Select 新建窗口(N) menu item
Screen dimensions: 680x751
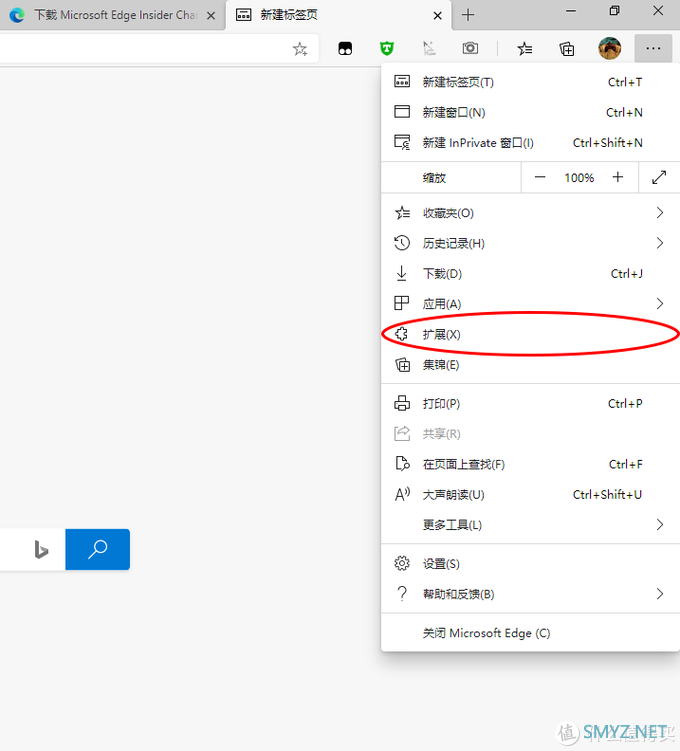point(531,112)
